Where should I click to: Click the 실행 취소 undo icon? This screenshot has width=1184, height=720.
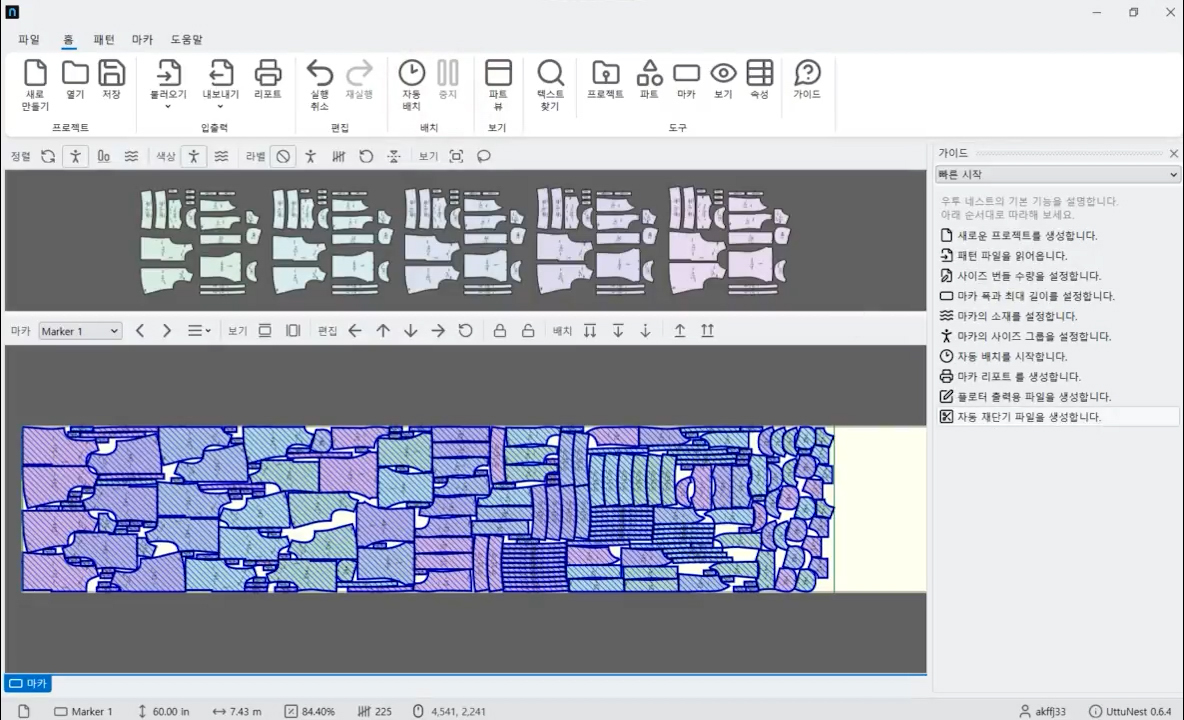pyautogui.click(x=319, y=73)
